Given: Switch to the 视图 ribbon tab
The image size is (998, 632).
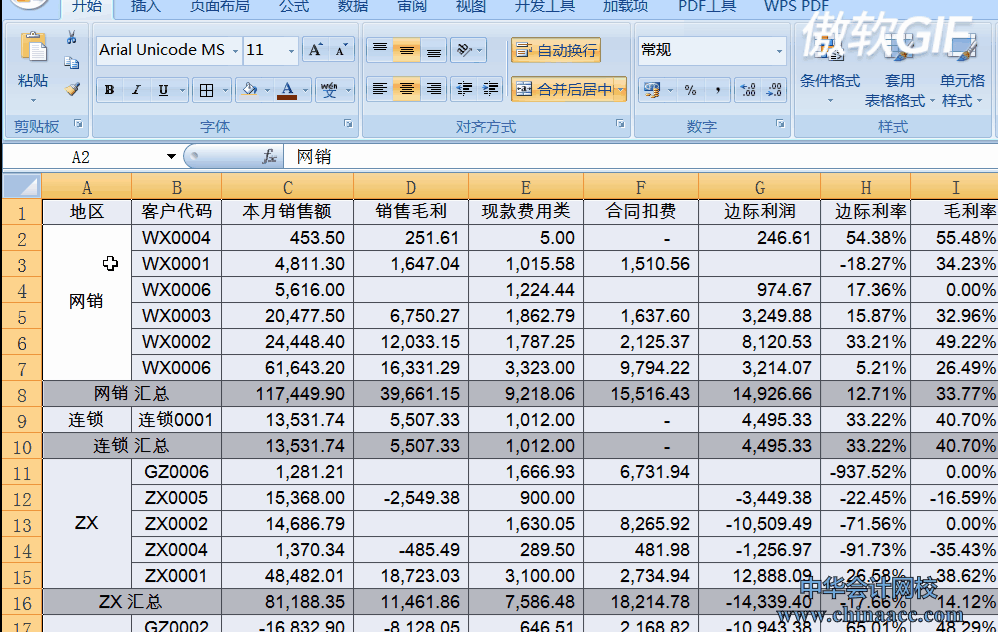Looking at the screenshot, I should [471, 6].
